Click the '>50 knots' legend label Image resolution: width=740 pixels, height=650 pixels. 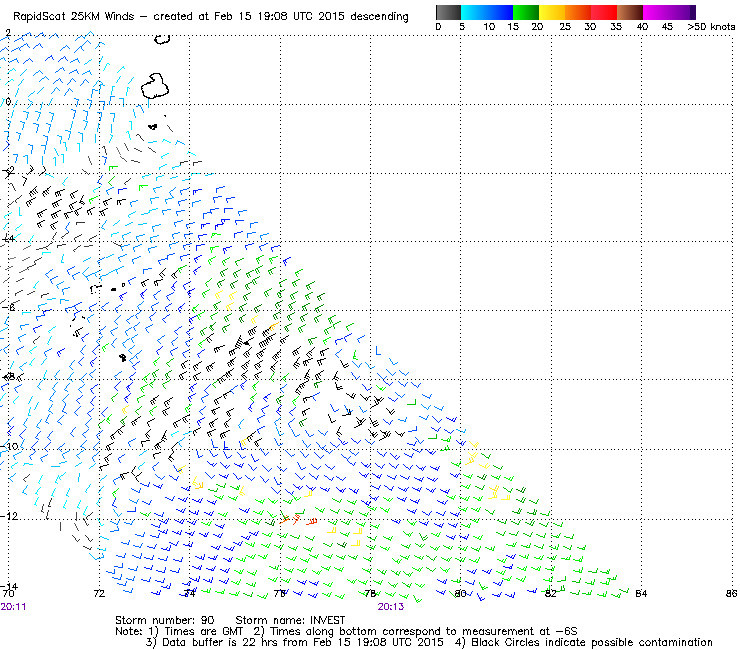pyautogui.click(x=711, y=27)
